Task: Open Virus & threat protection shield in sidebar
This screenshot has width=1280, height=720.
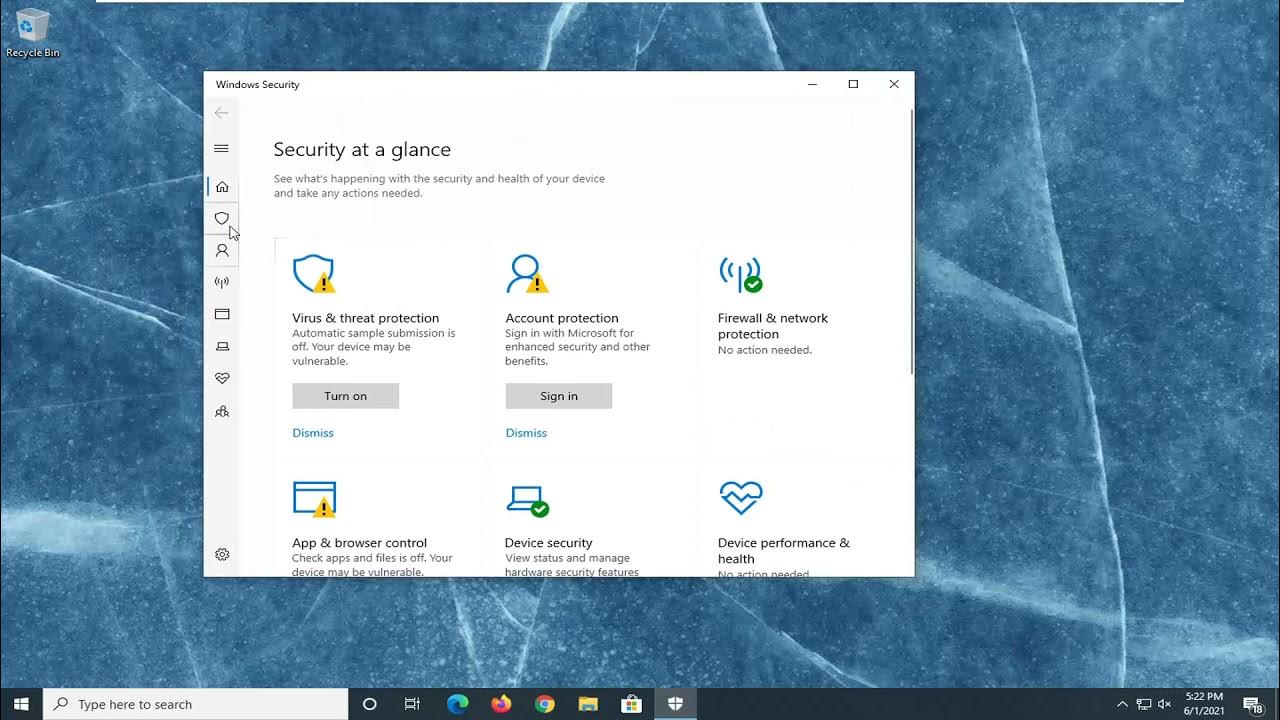Action: [x=222, y=218]
